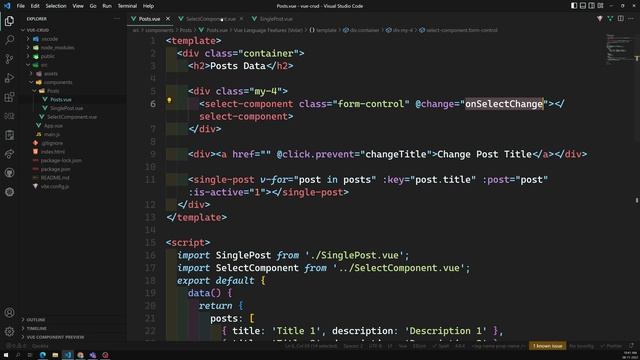Screen dimensions: 640x360
Task: Open the Terminal menu
Action: point(127,6)
